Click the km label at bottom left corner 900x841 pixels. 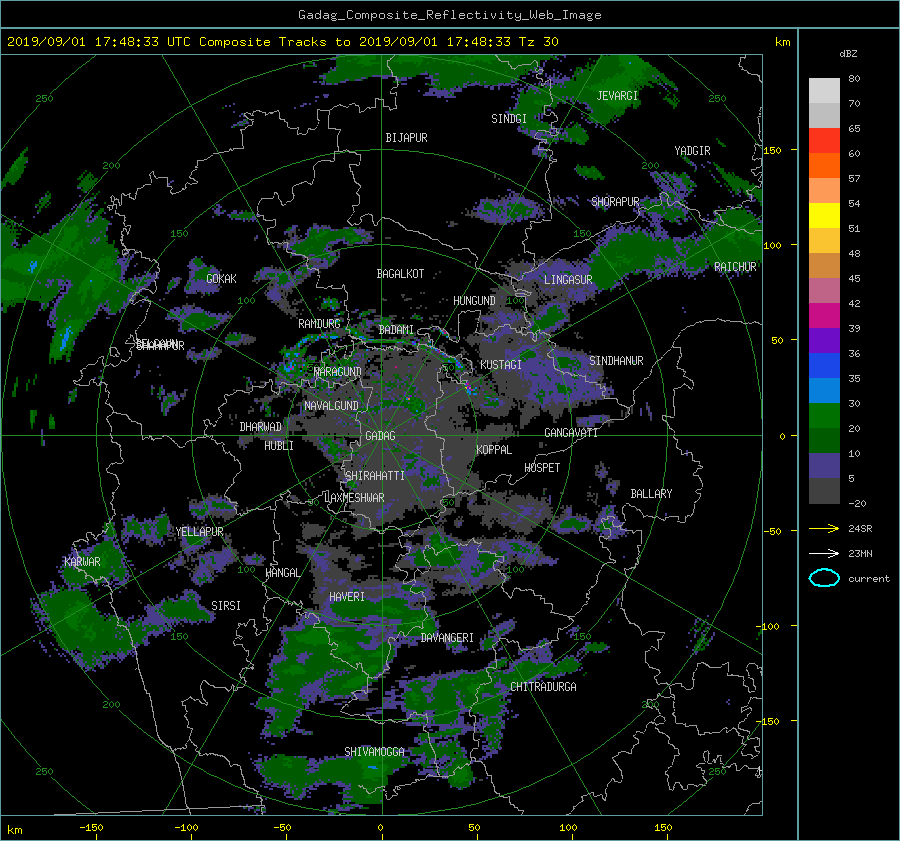point(14,830)
